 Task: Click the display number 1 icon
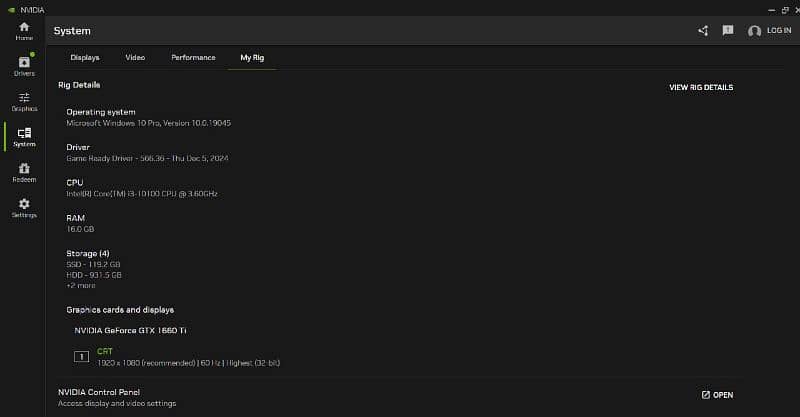[82, 357]
